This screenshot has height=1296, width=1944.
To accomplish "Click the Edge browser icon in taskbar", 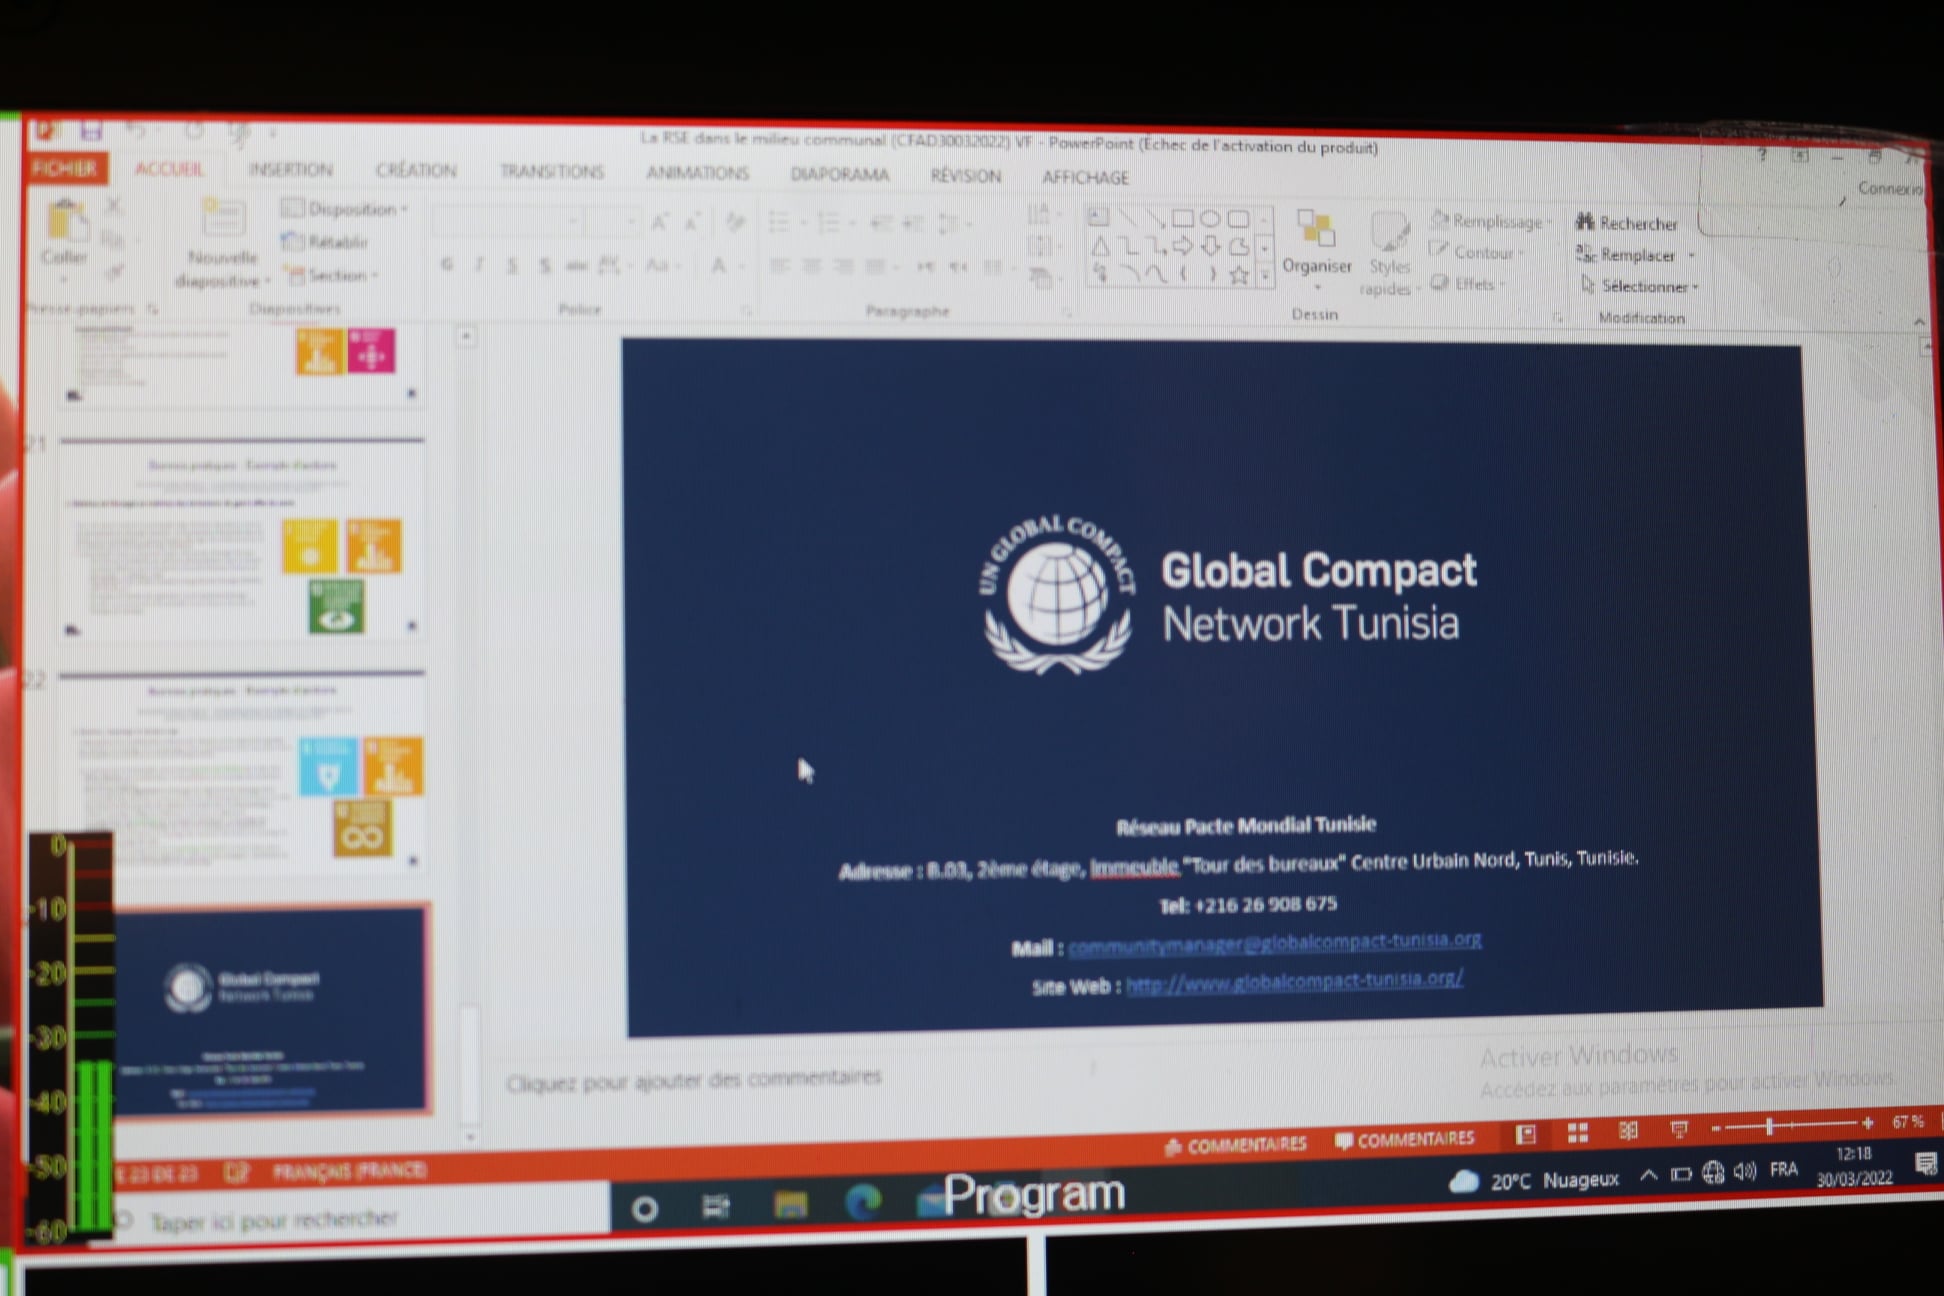I will (863, 1202).
